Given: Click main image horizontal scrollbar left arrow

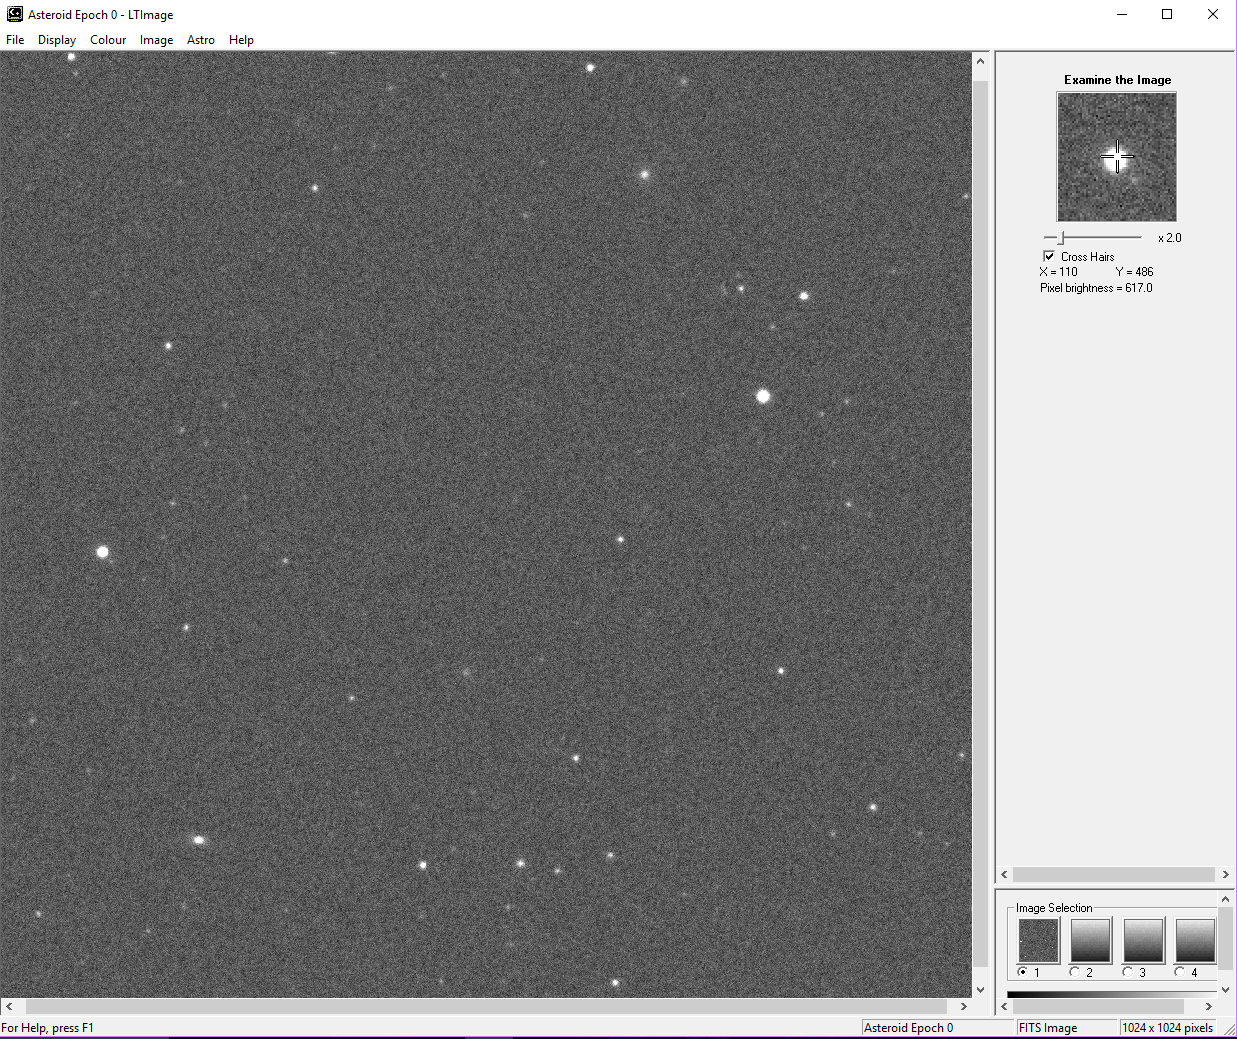Looking at the screenshot, I should [8, 1006].
